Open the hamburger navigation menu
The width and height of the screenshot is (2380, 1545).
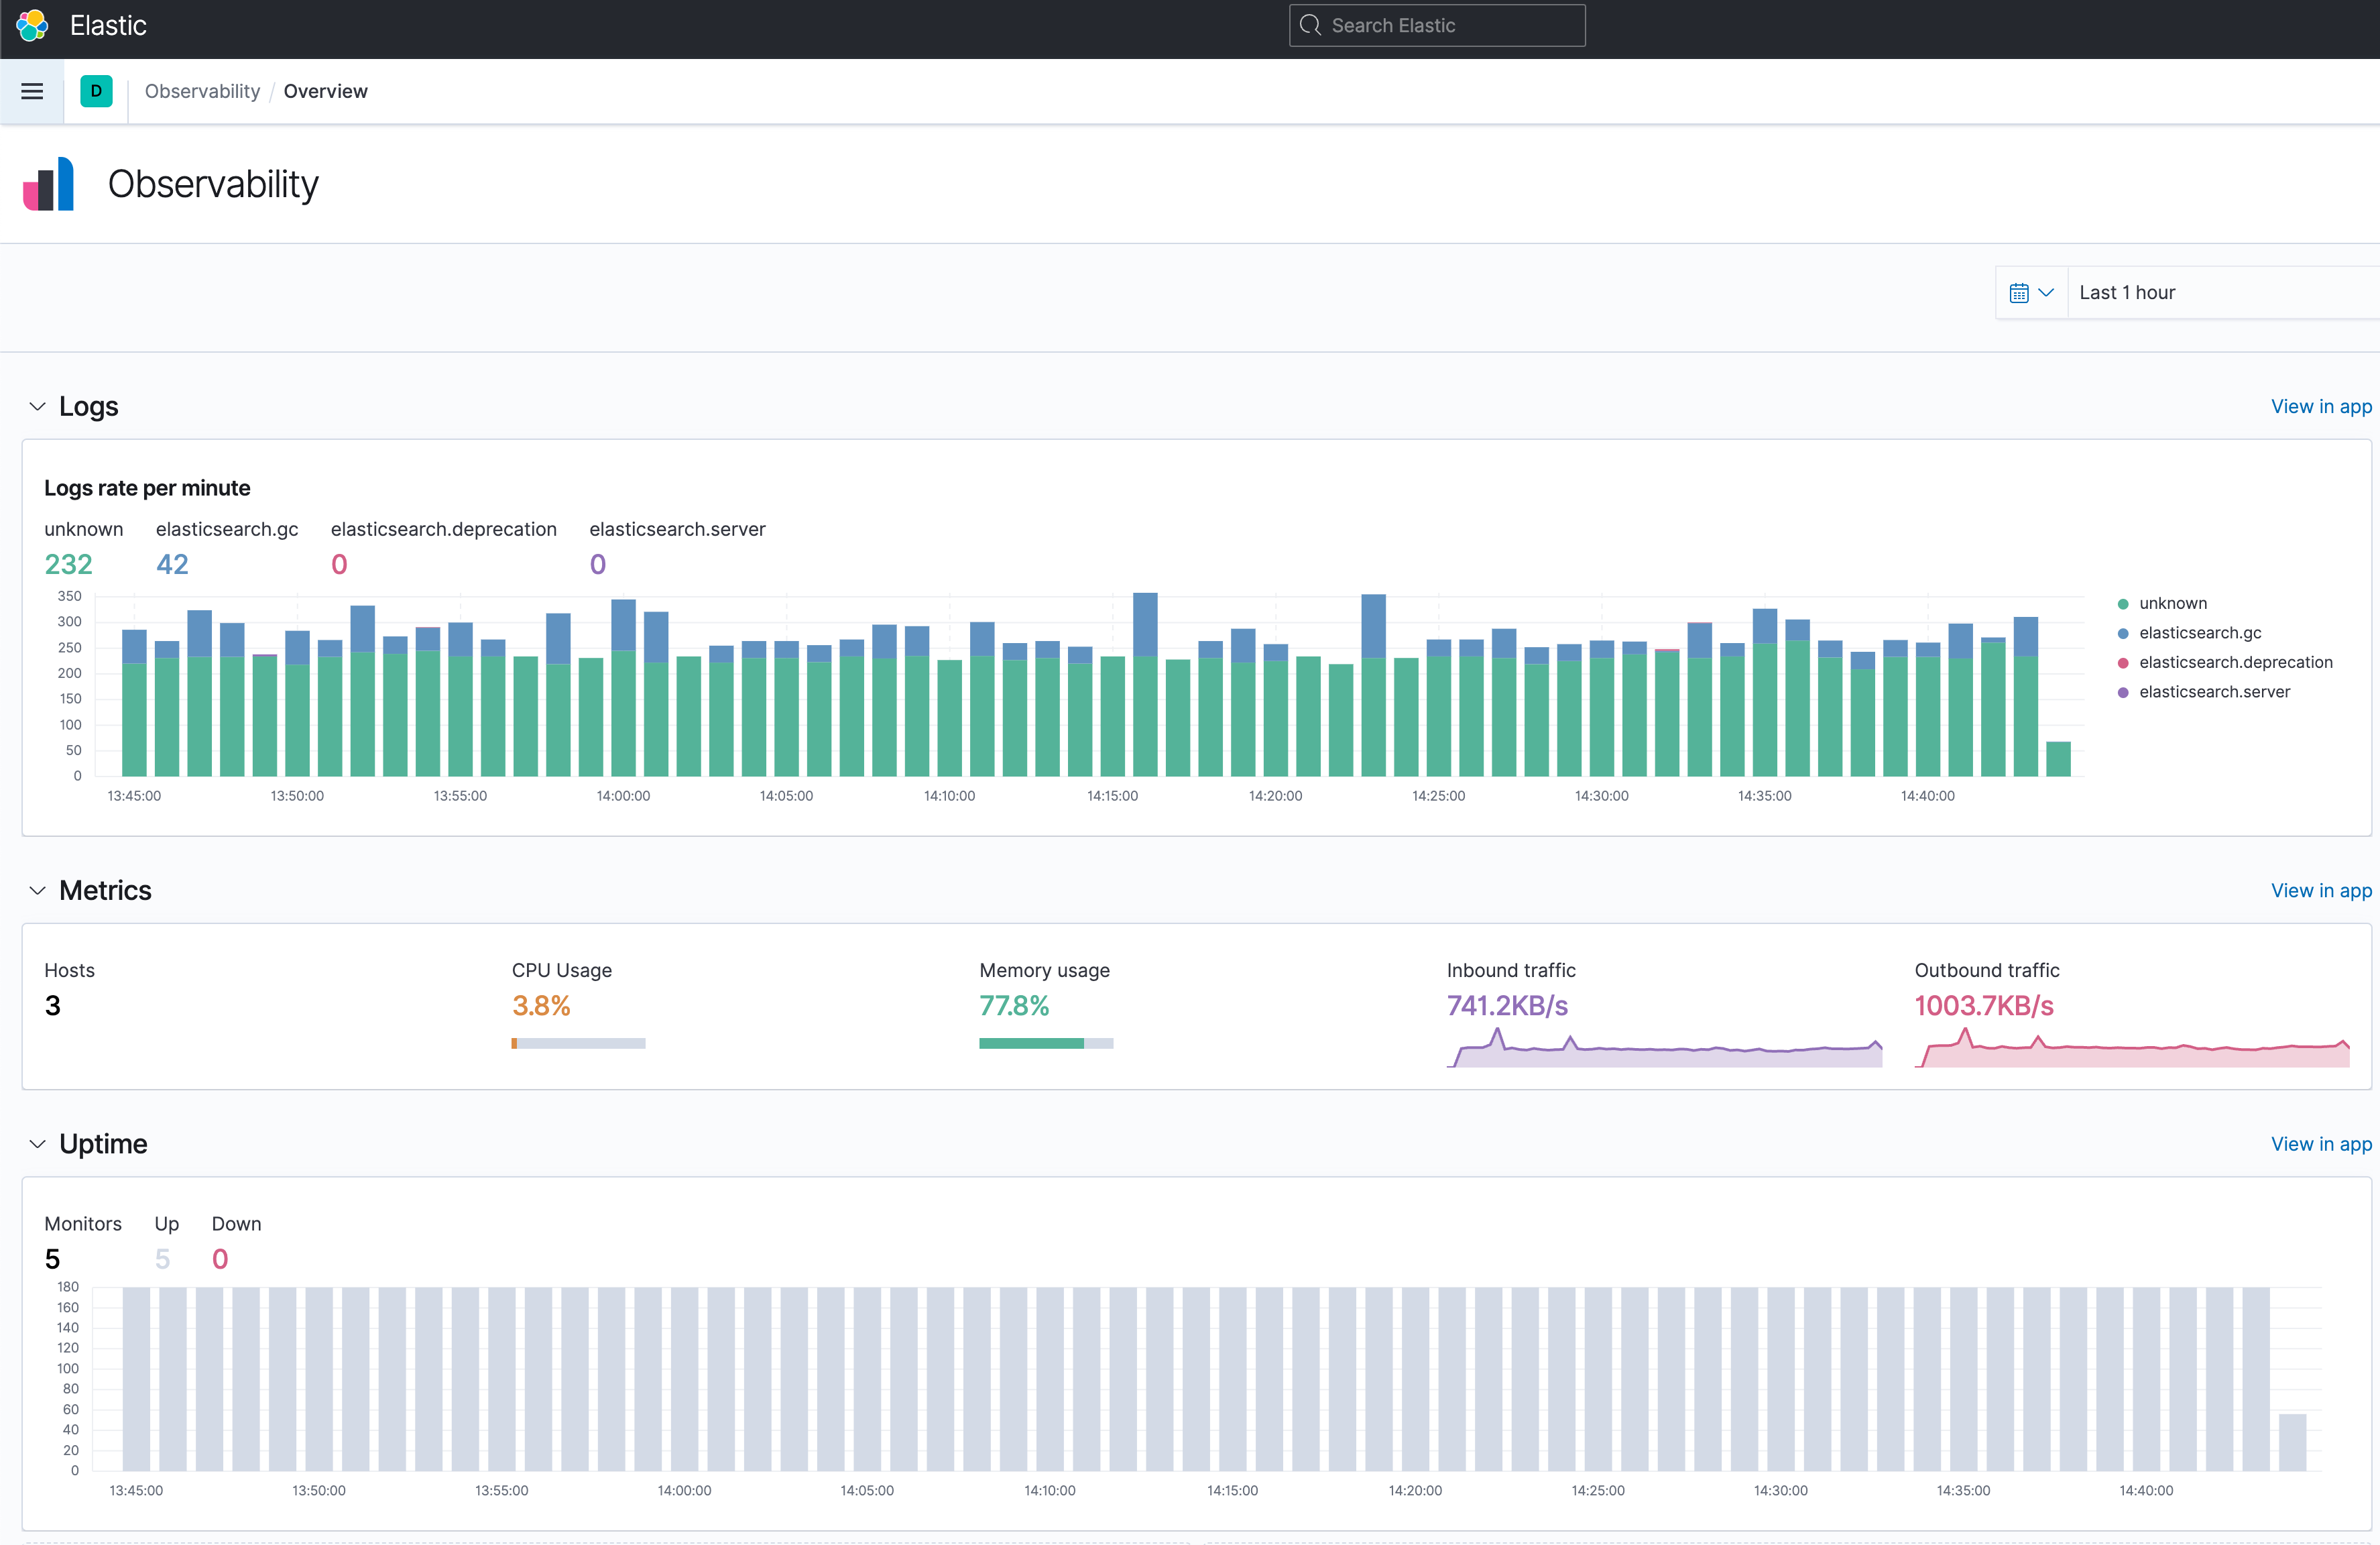click(x=32, y=91)
